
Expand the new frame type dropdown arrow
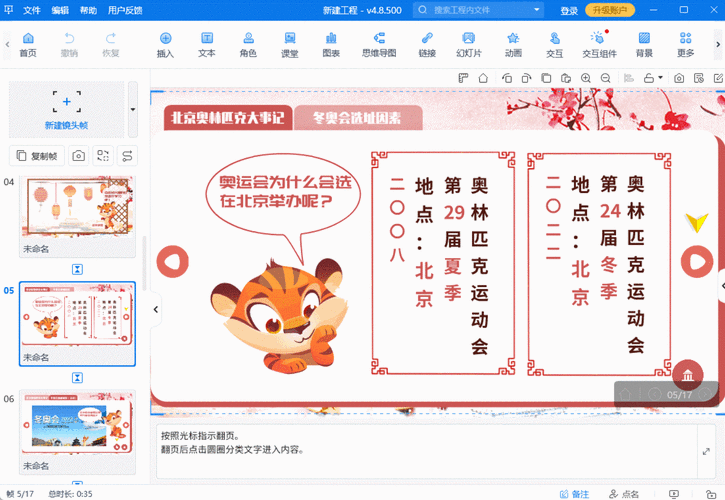click(x=133, y=110)
